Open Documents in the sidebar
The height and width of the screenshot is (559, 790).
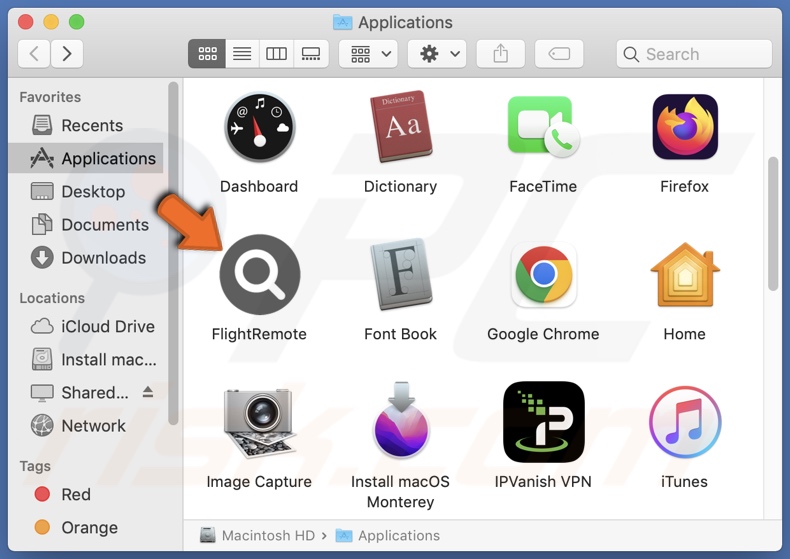click(86, 225)
